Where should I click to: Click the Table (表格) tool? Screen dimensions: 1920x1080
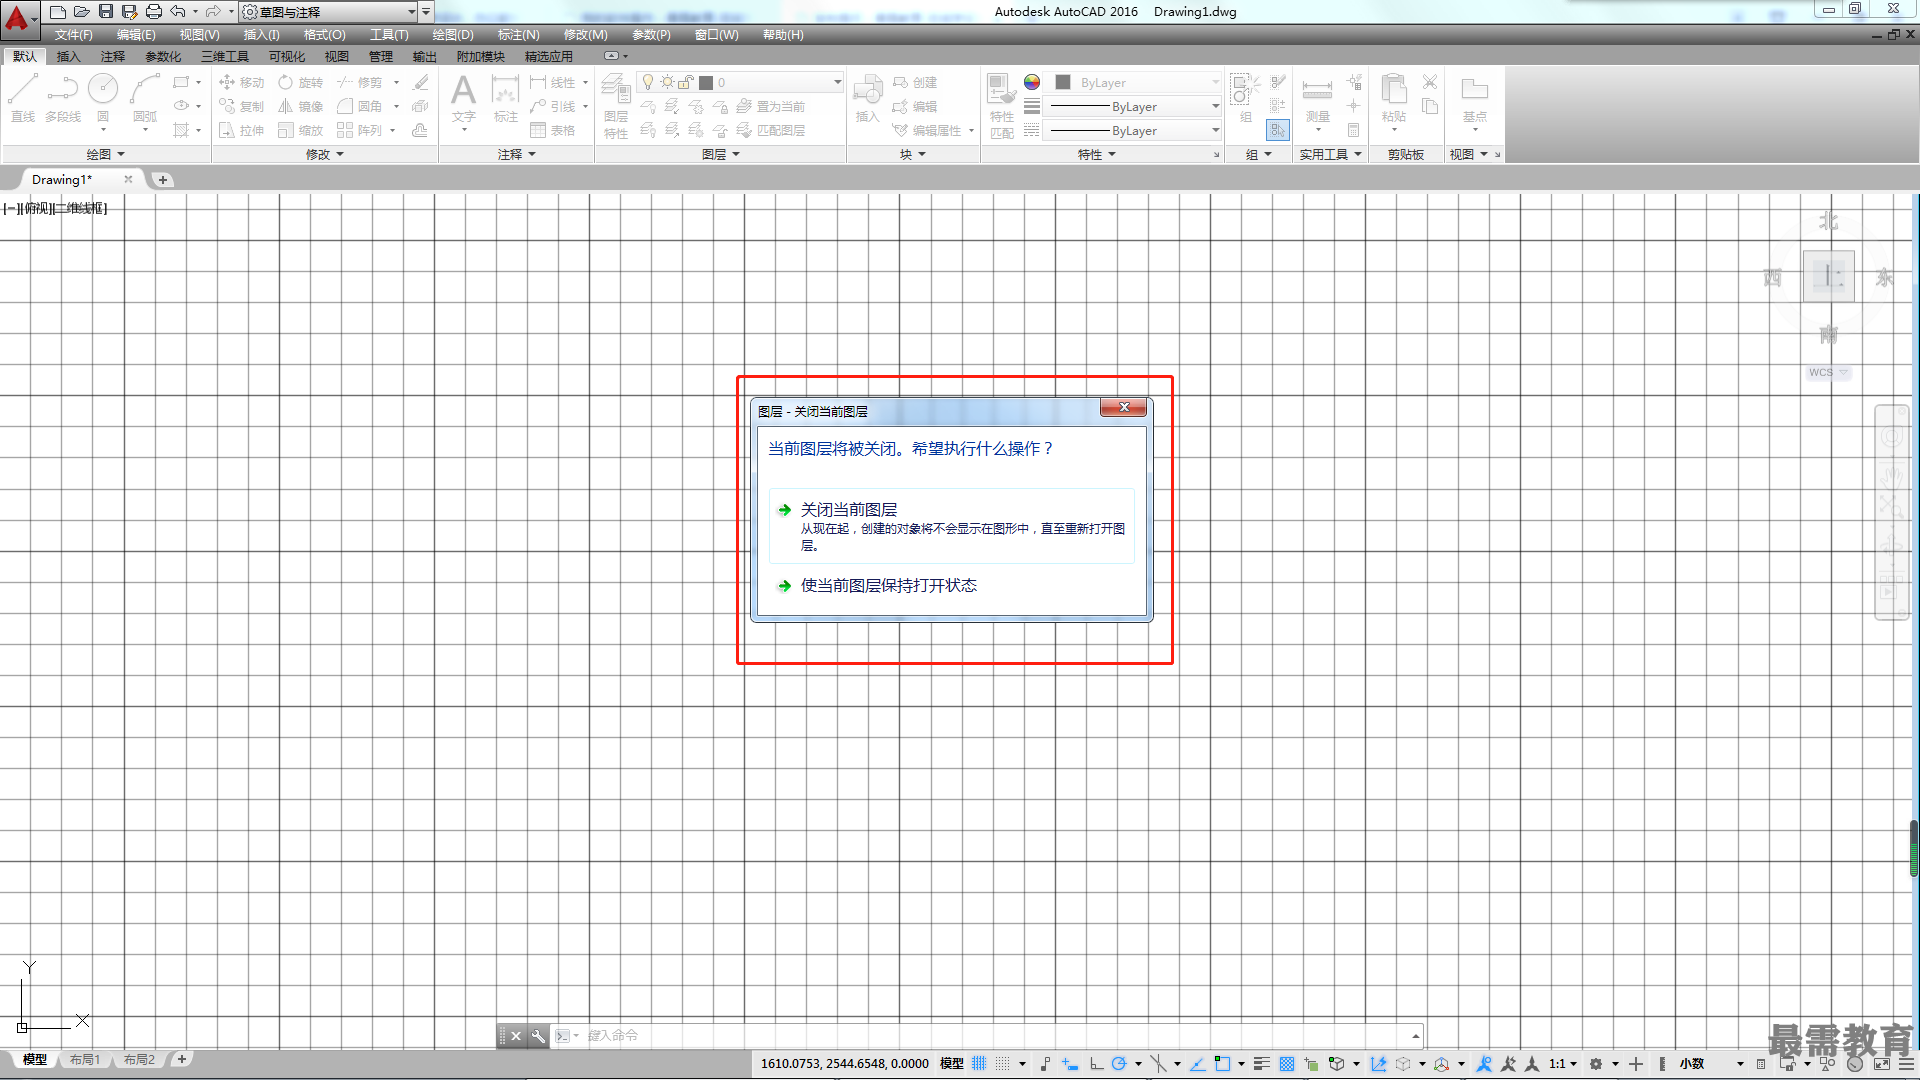click(553, 130)
